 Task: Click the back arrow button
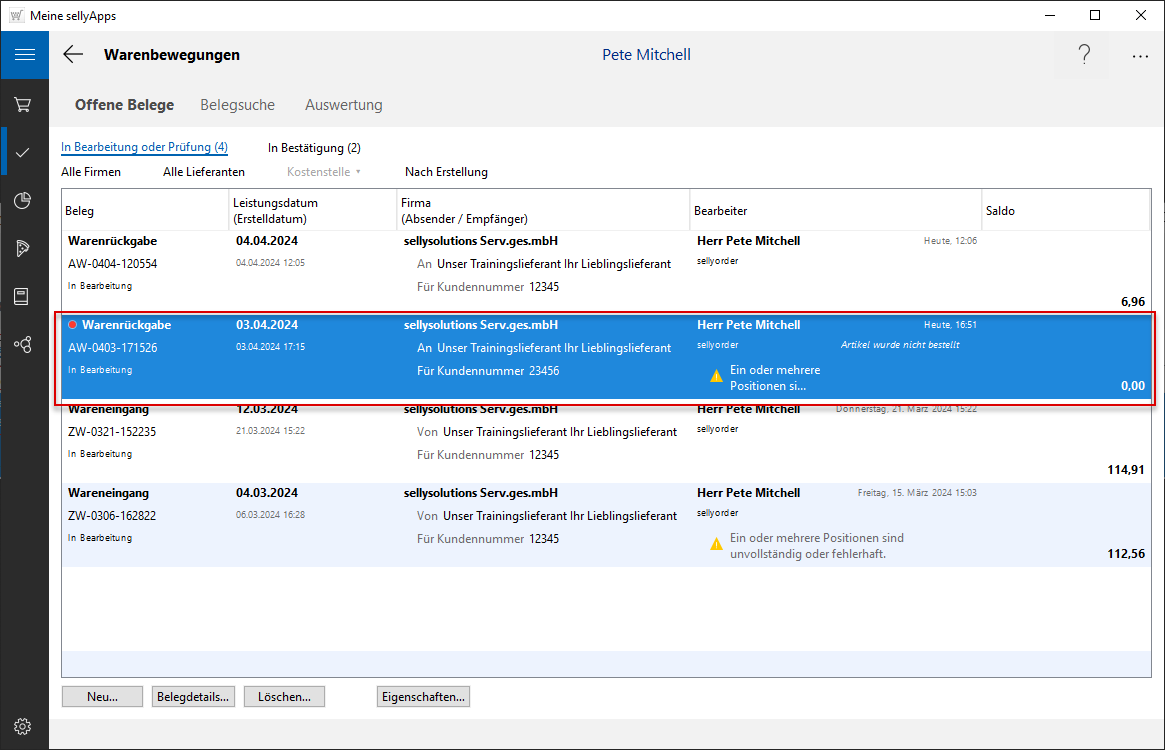coord(73,55)
